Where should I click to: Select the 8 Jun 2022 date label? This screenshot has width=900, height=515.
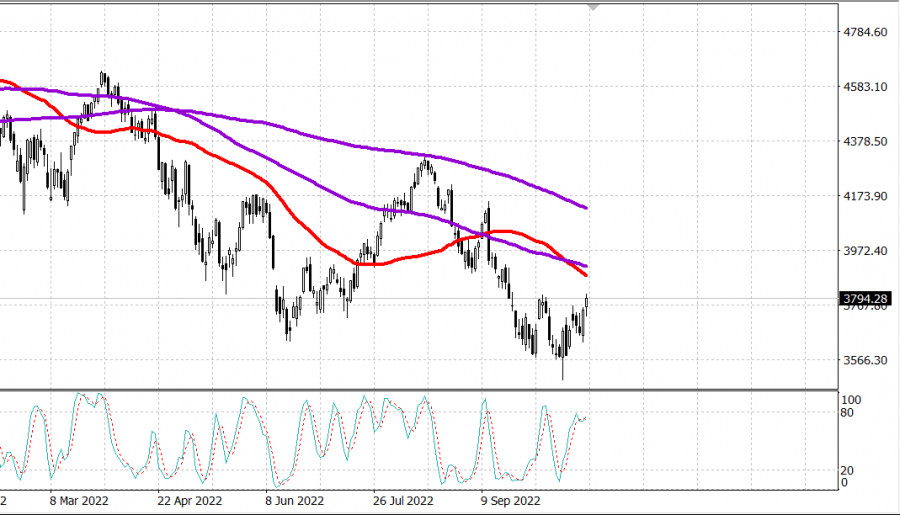click(294, 500)
